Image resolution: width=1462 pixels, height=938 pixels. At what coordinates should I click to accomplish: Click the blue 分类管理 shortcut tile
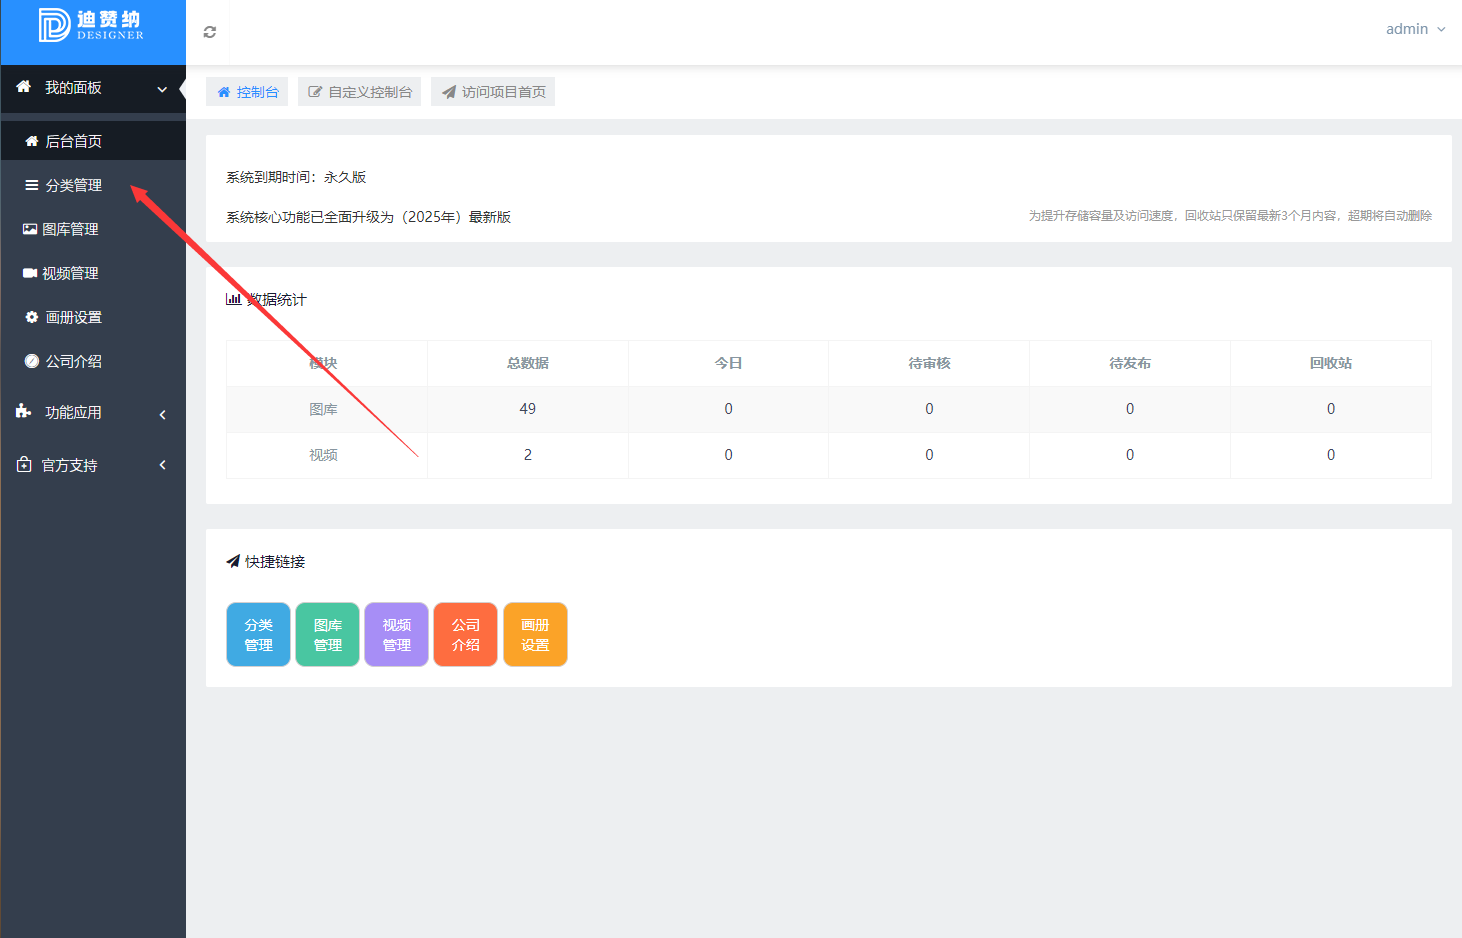tap(259, 634)
